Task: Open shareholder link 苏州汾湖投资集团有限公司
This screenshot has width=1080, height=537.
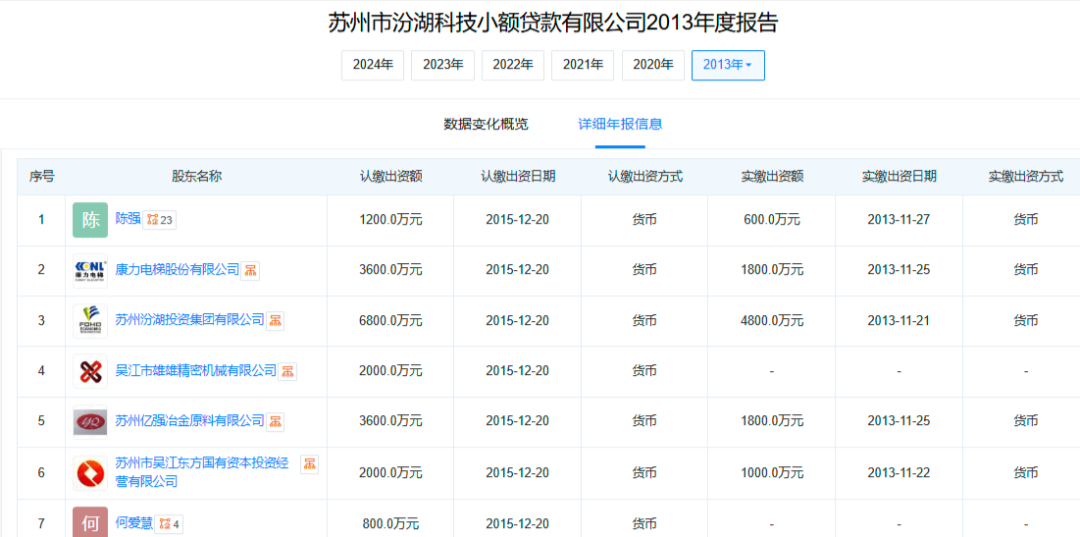Action: (x=190, y=319)
